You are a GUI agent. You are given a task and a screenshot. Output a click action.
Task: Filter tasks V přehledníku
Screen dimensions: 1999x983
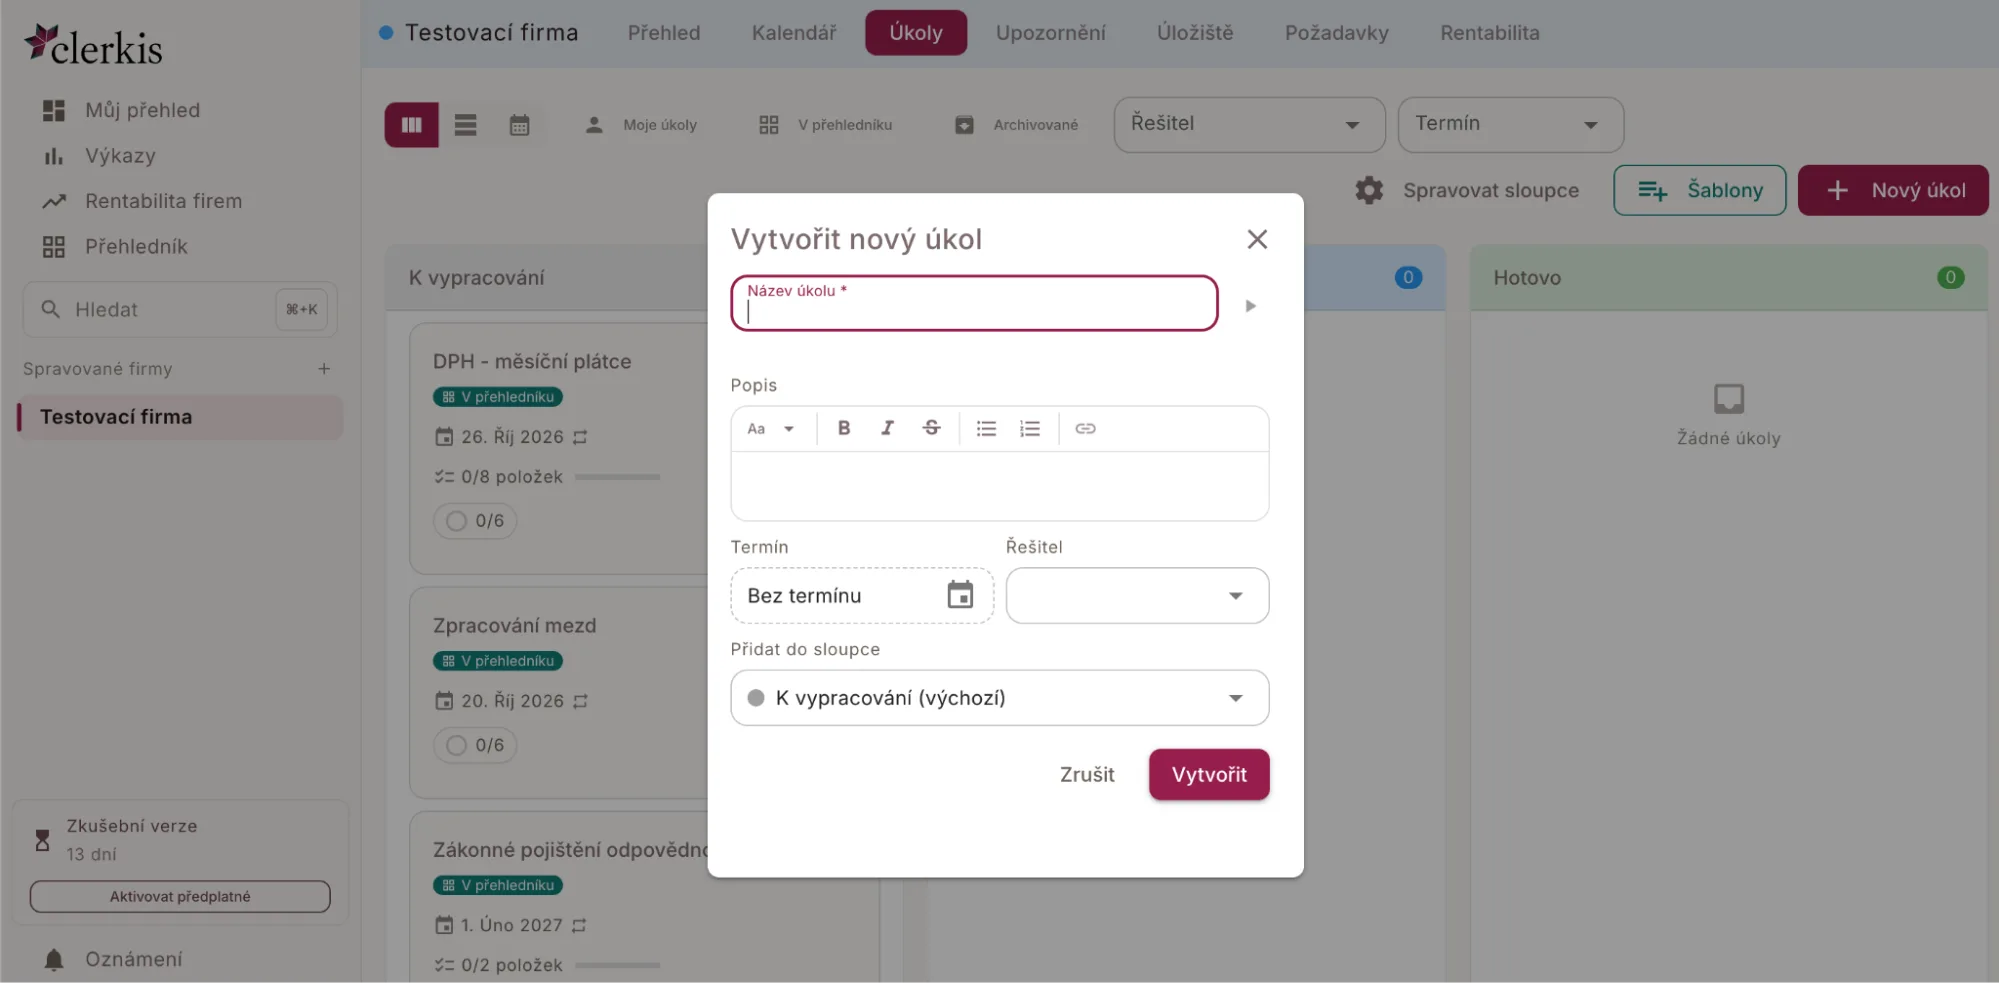(x=825, y=125)
